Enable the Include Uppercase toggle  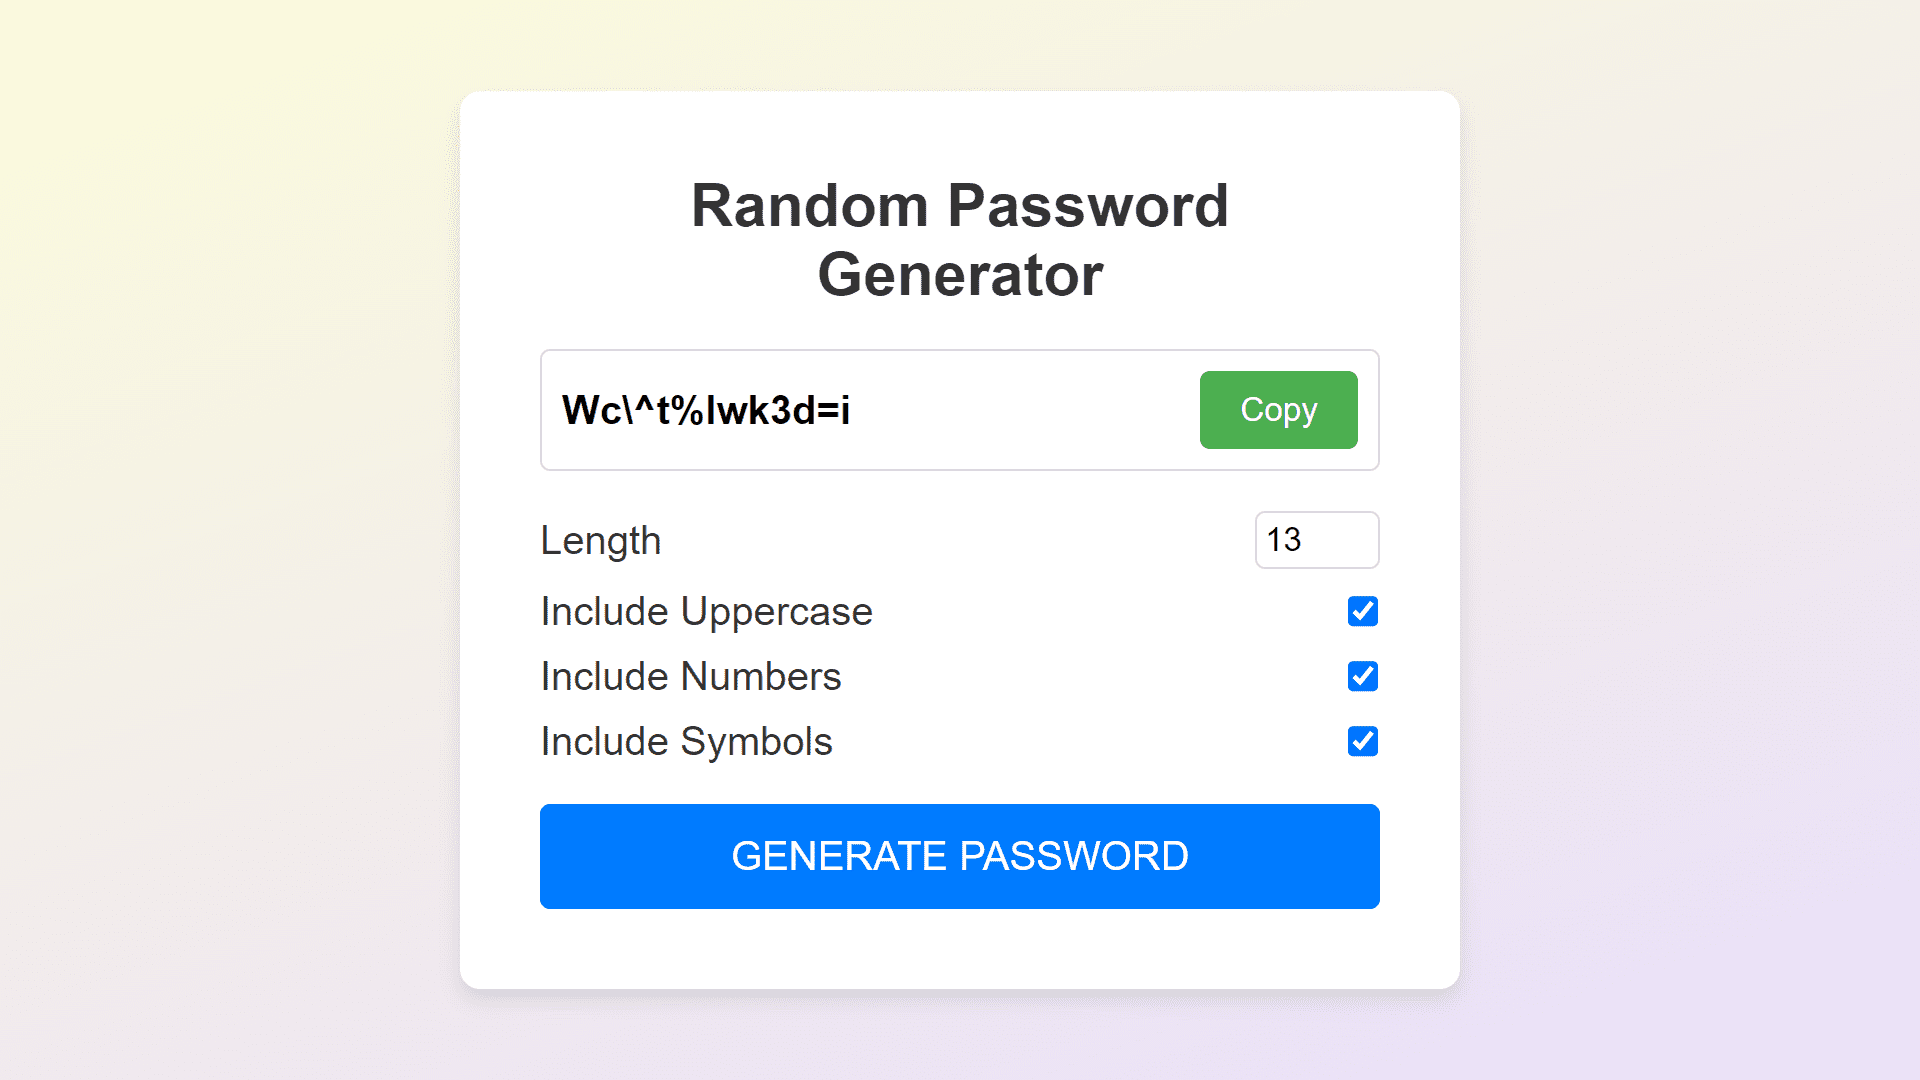click(1364, 611)
